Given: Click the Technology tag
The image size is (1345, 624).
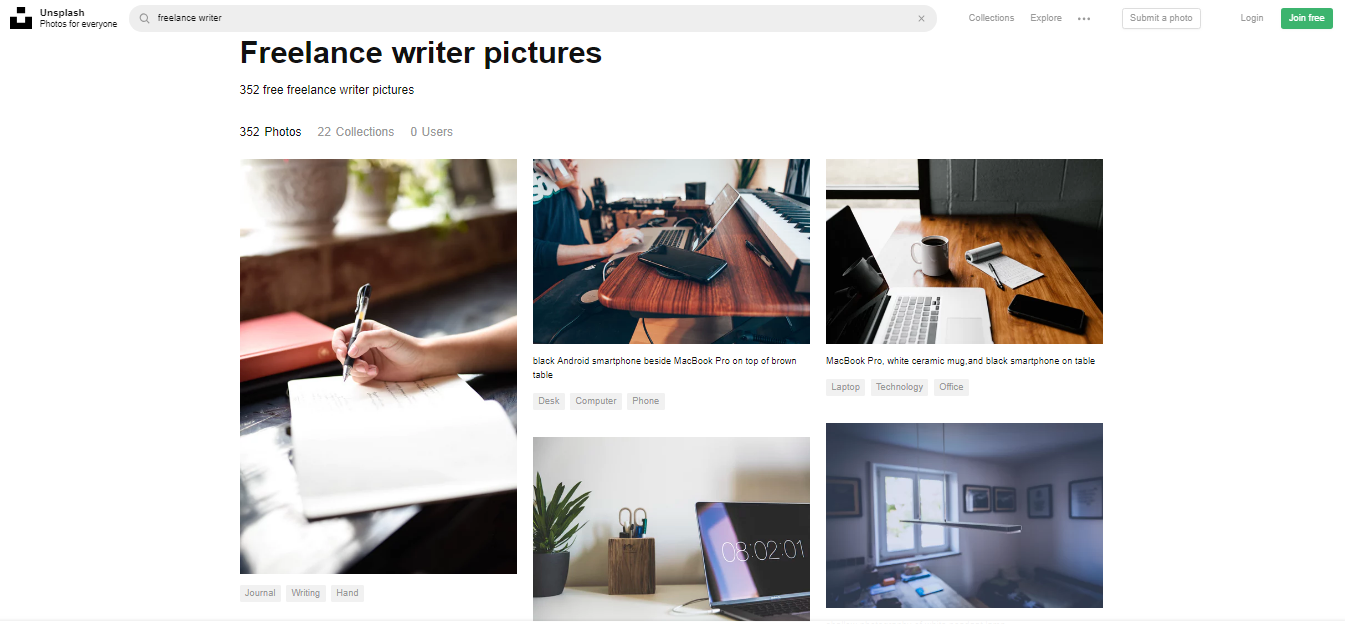Looking at the screenshot, I should pyautogui.click(x=899, y=387).
